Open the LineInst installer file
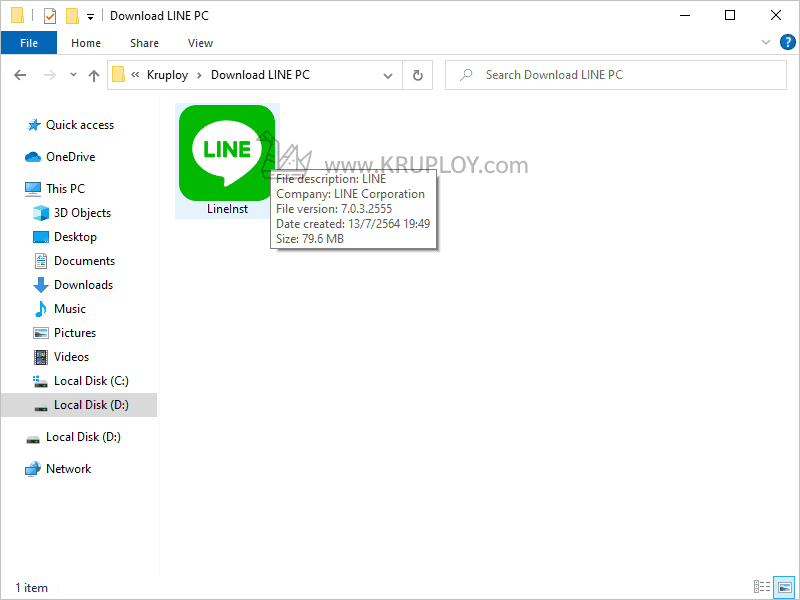Viewport: 800px width, 600px height. click(227, 159)
